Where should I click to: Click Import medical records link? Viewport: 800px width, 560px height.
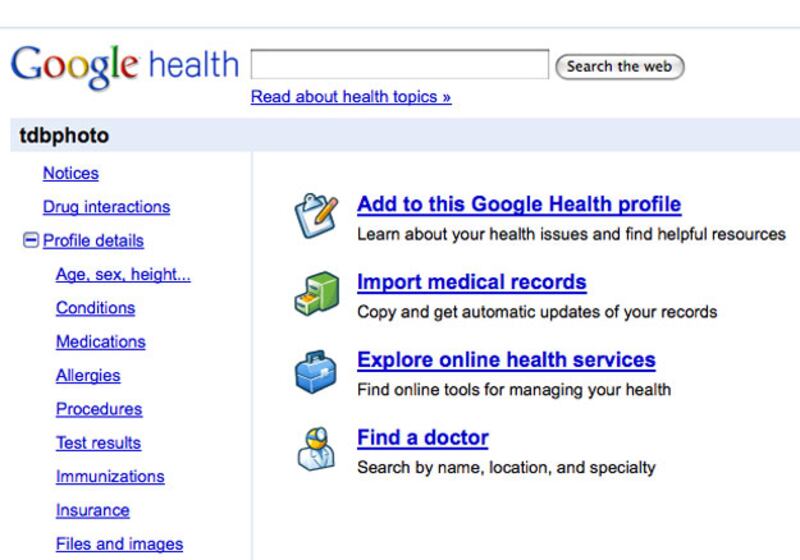click(471, 282)
